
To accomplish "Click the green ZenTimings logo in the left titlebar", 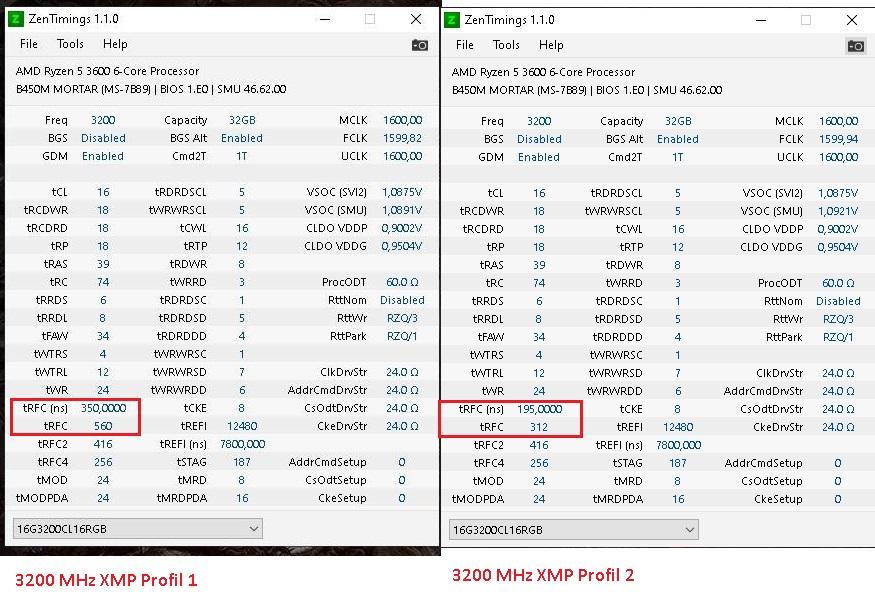I will coord(14,17).
